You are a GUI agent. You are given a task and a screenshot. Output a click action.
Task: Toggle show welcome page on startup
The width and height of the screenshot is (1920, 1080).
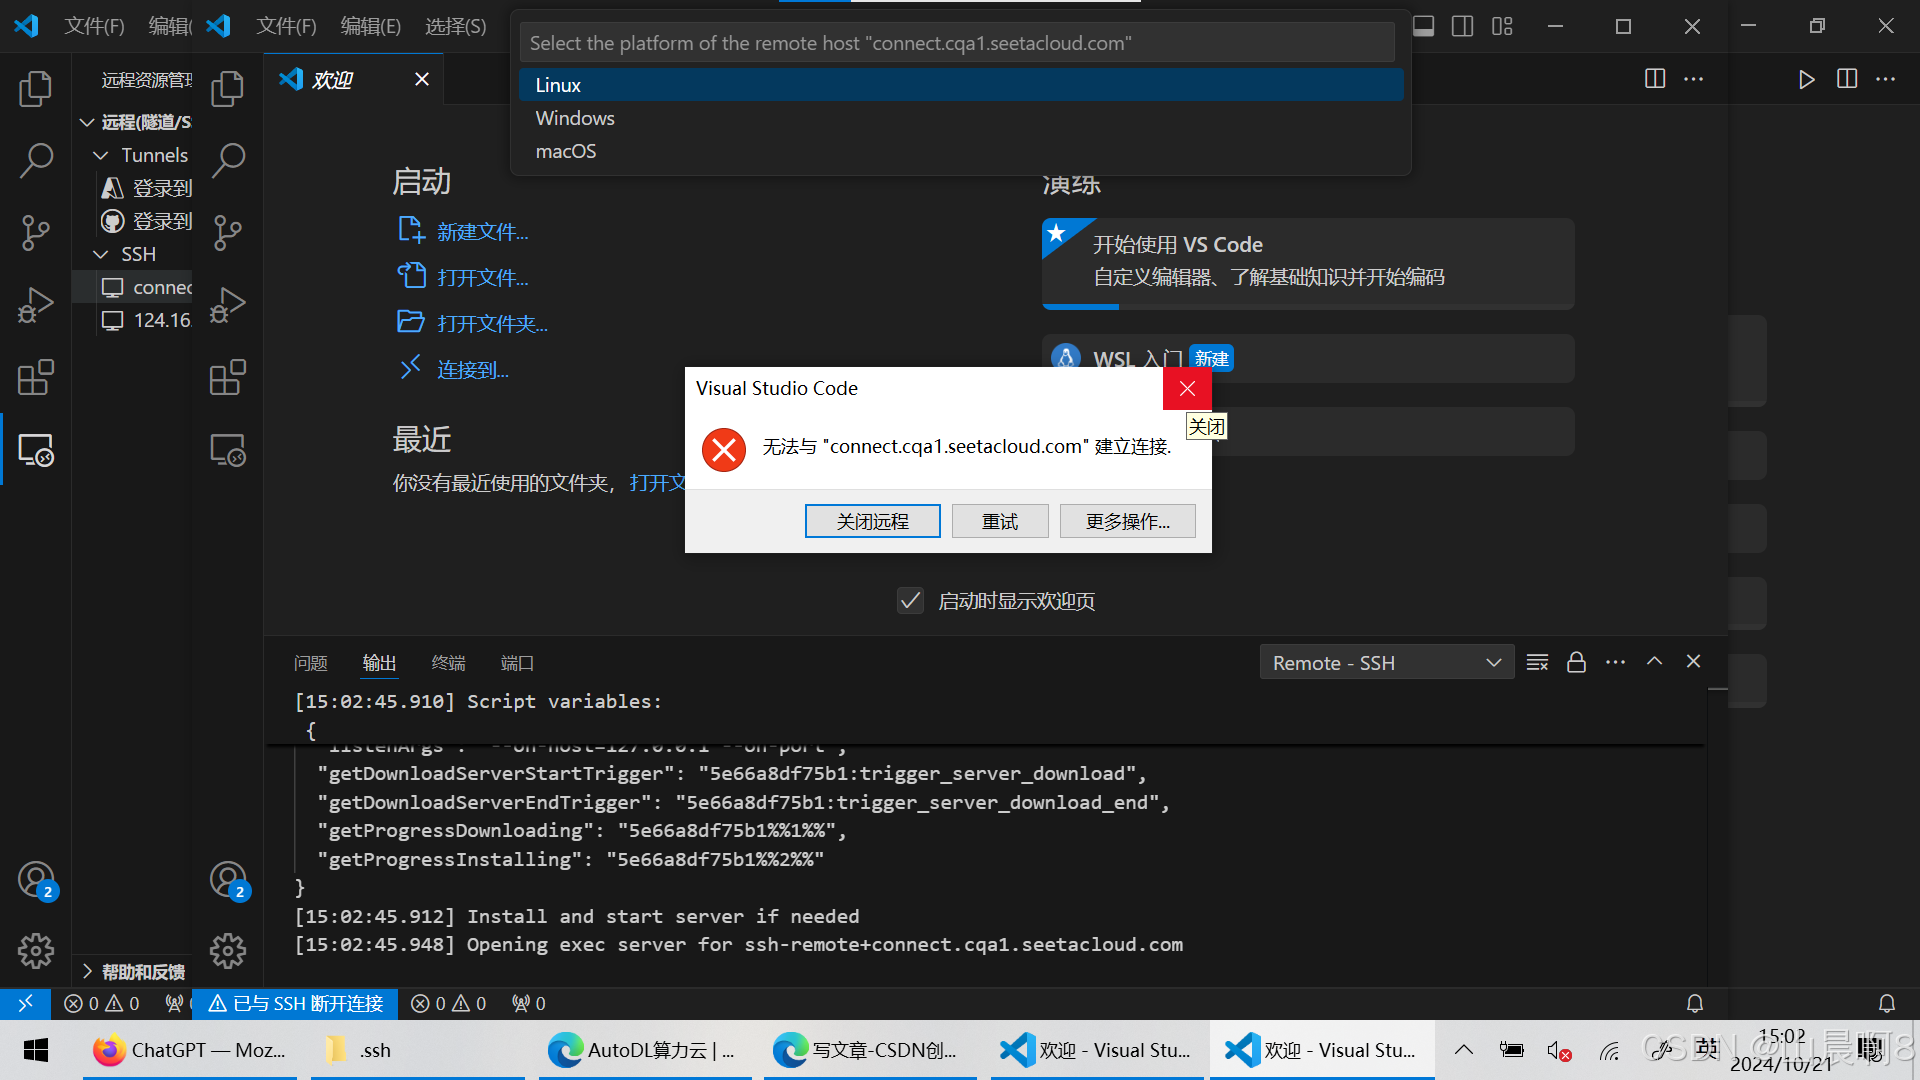(x=910, y=601)
